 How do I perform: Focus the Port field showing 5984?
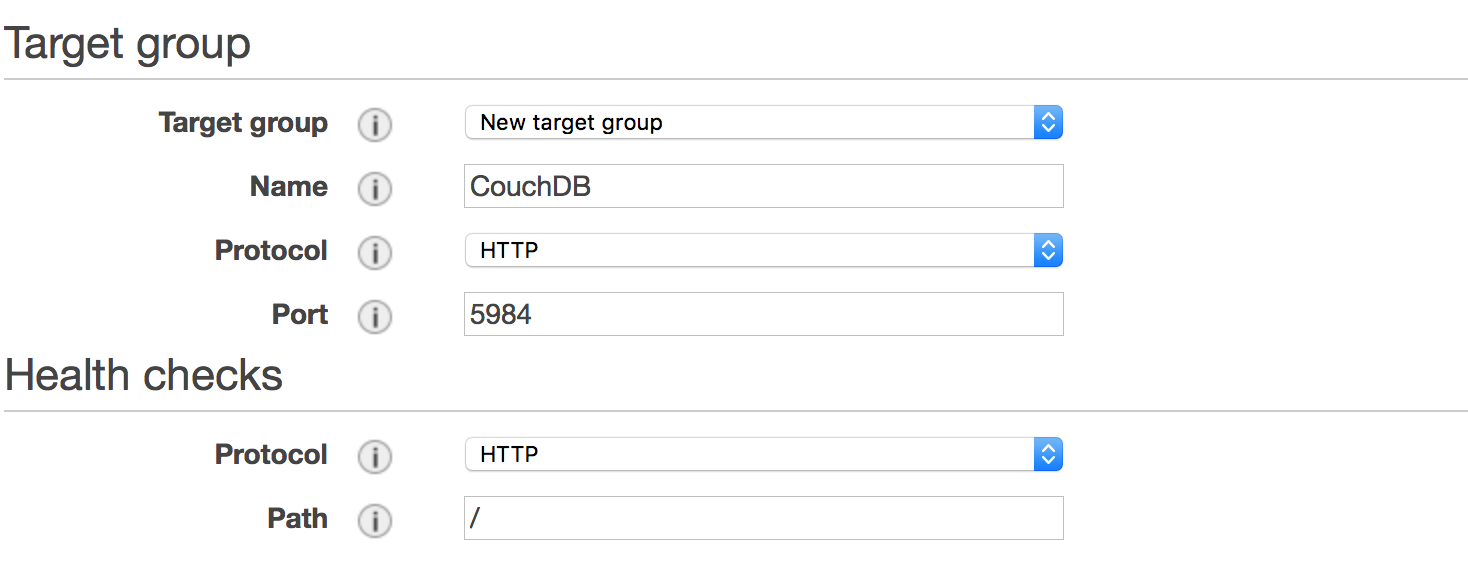coord(763,315)
